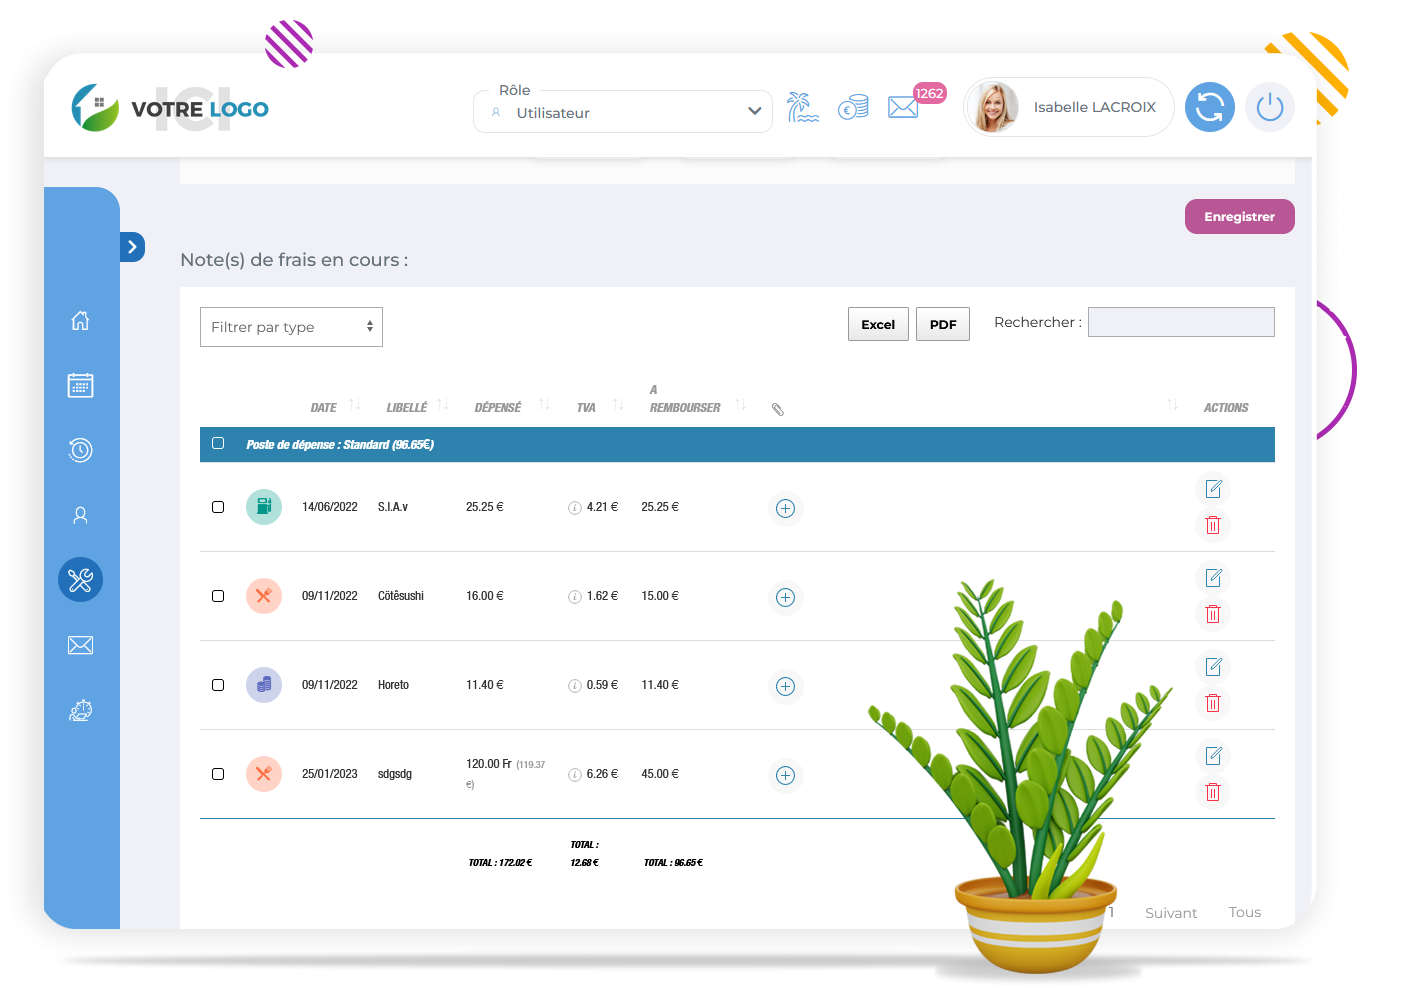Screen dimensions: 1423x1007
Task: Sort the table by DÉPENSÉ column
Action: [x=498, y=407]
